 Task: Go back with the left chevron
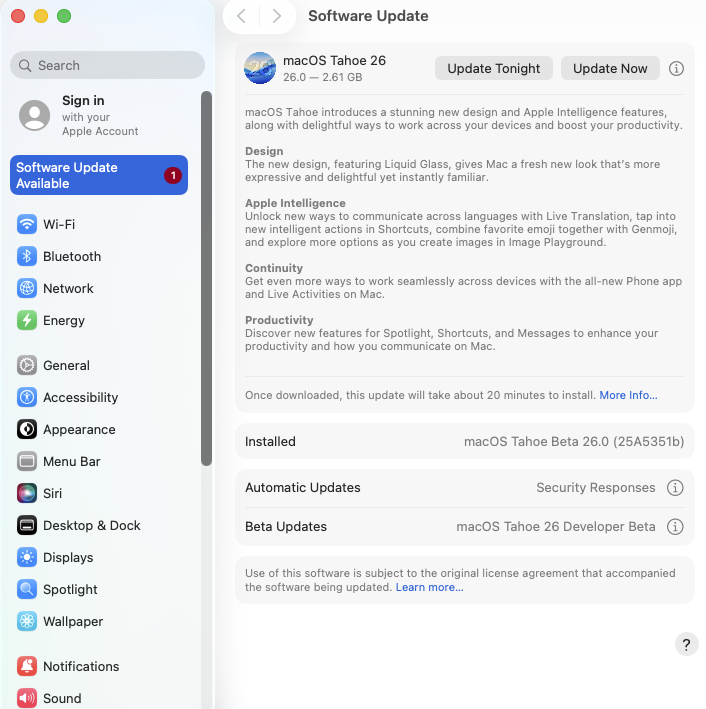tap(242, 16)
